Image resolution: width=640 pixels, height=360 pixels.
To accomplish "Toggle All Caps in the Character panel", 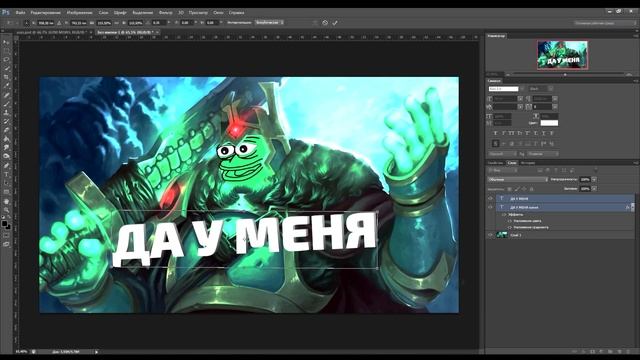I will 511,133.
